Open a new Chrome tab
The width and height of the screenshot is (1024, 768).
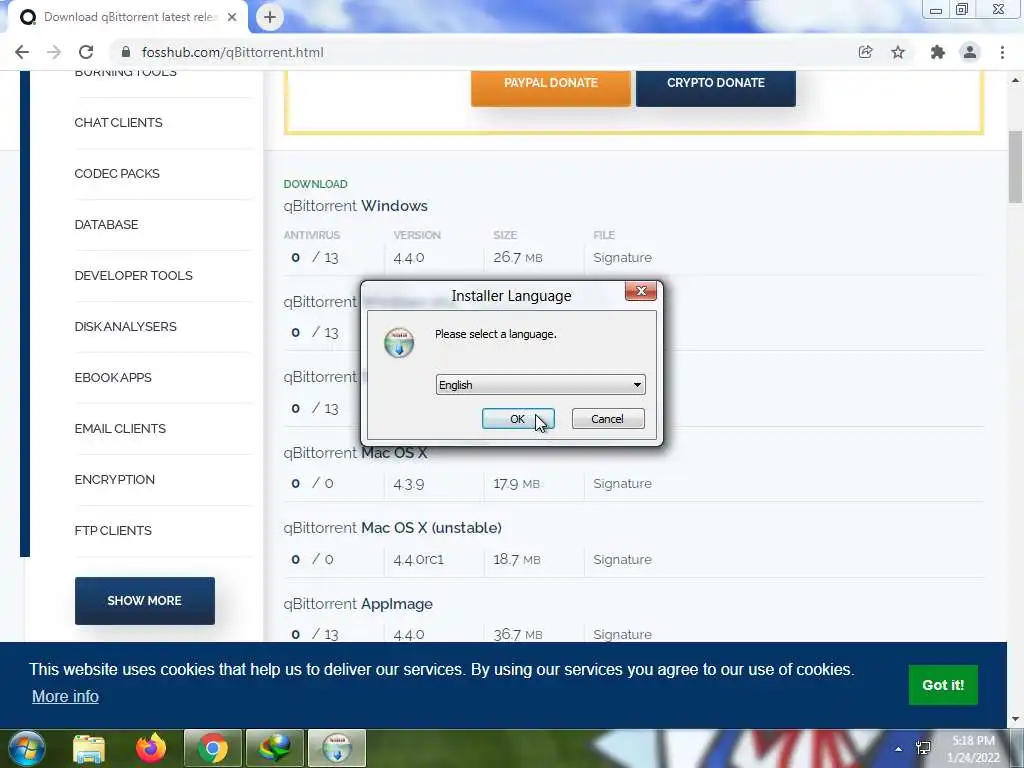(270, 17)
